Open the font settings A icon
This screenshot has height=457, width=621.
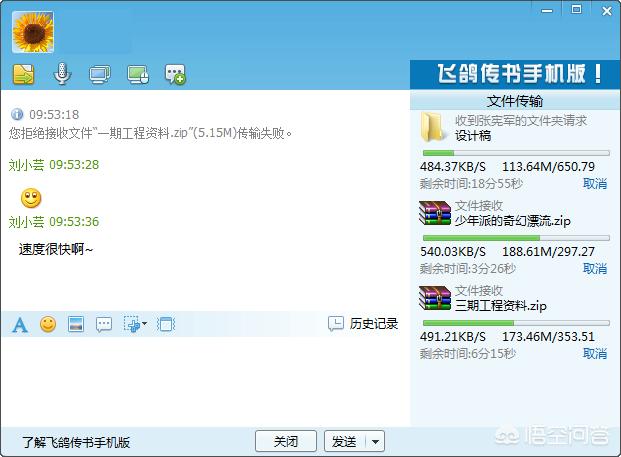point(20,325)
